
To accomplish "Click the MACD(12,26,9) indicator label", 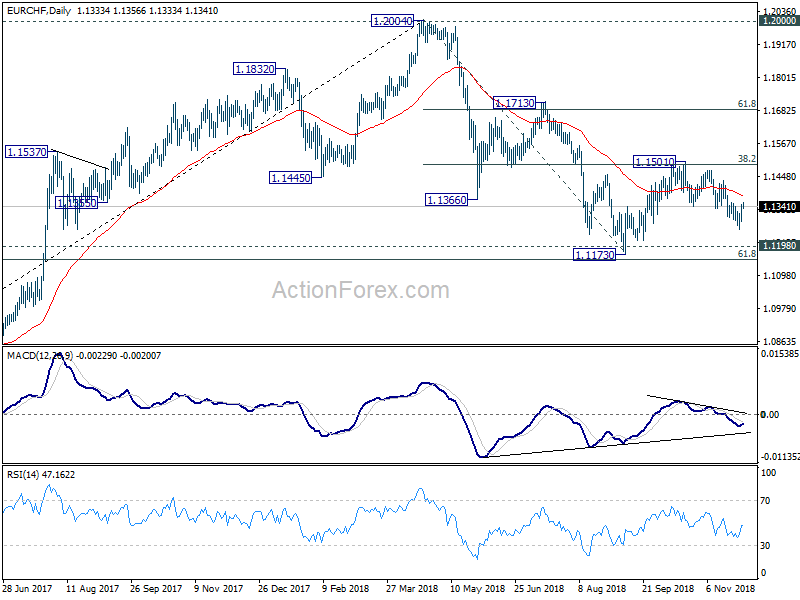I will (40, 356).
